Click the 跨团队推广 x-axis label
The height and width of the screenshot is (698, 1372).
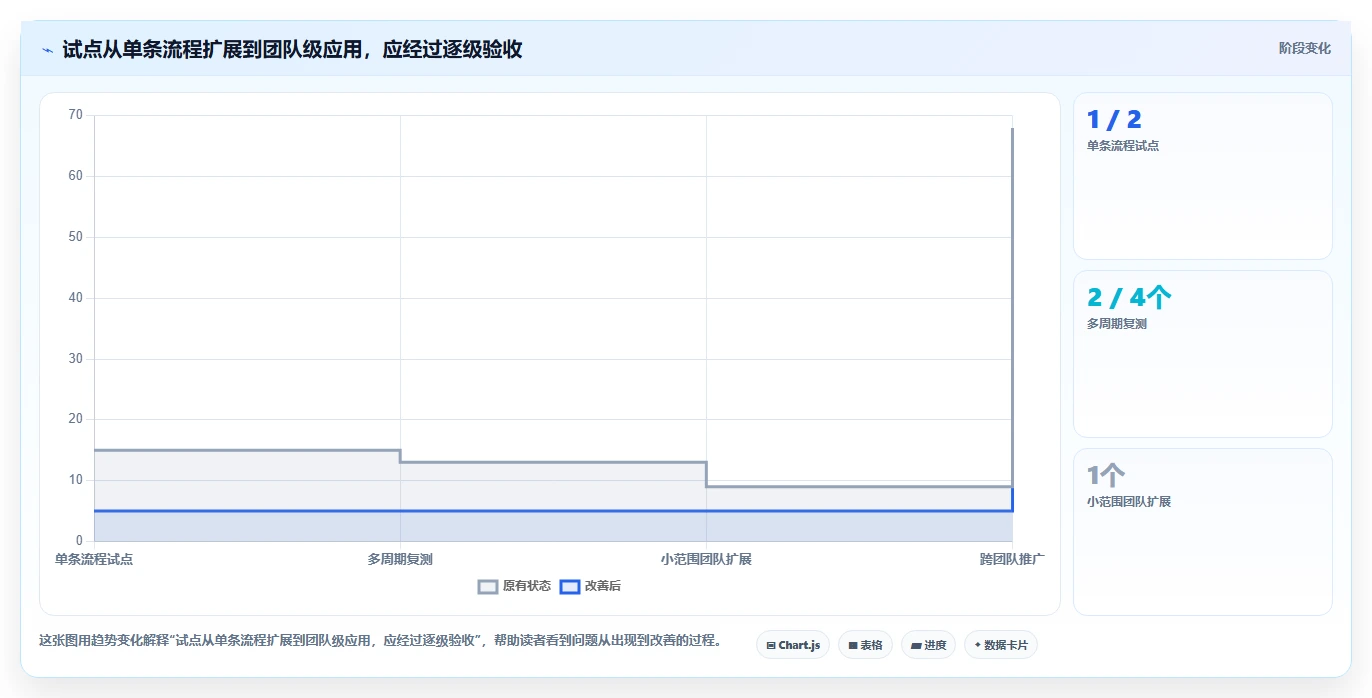coord(1012,559)
